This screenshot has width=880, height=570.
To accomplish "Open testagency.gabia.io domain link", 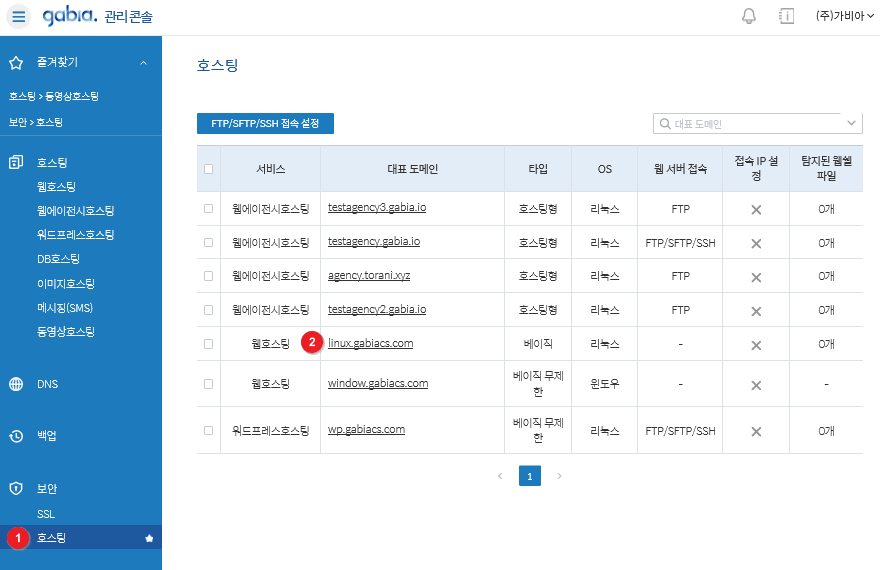I will tap(374, 241).
